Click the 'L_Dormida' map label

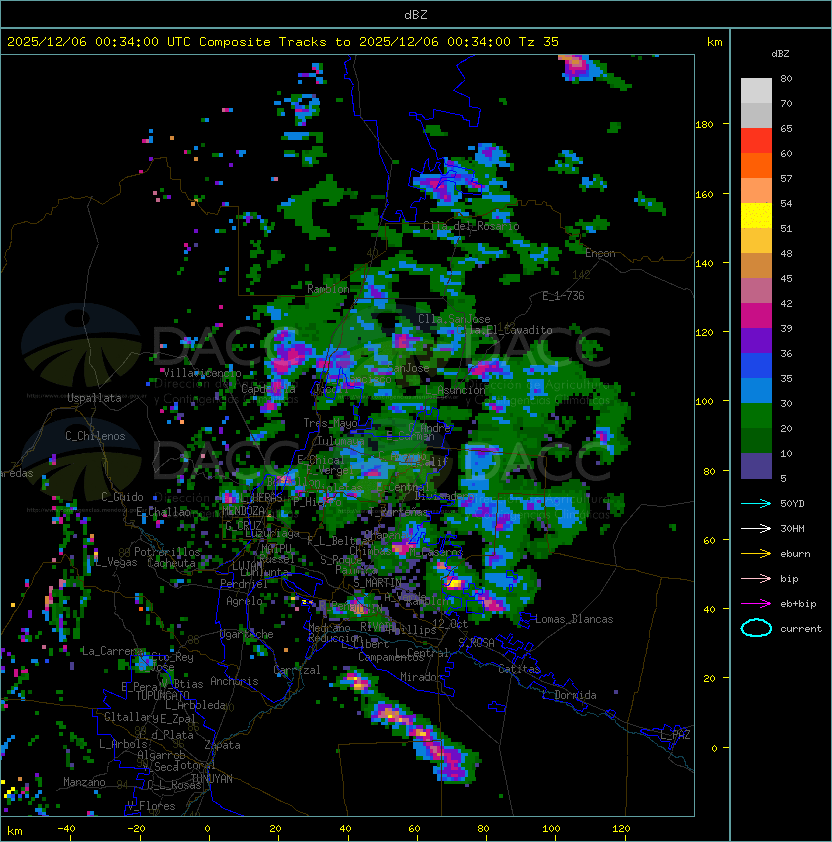click(x=569, y=695)
